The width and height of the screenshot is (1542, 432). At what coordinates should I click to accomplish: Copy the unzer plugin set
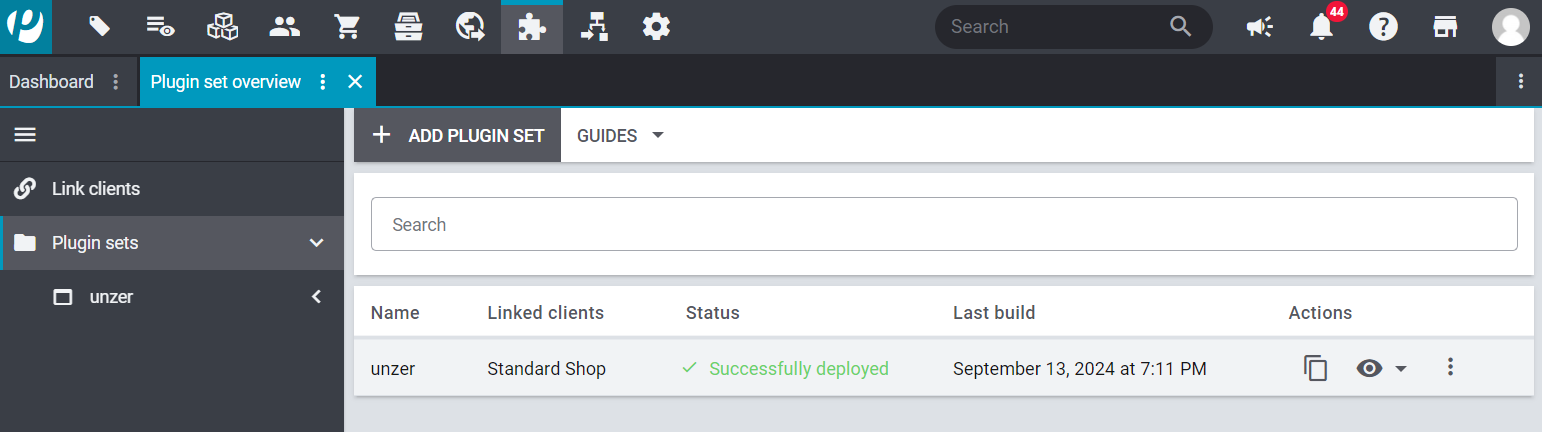(1316, 368)
